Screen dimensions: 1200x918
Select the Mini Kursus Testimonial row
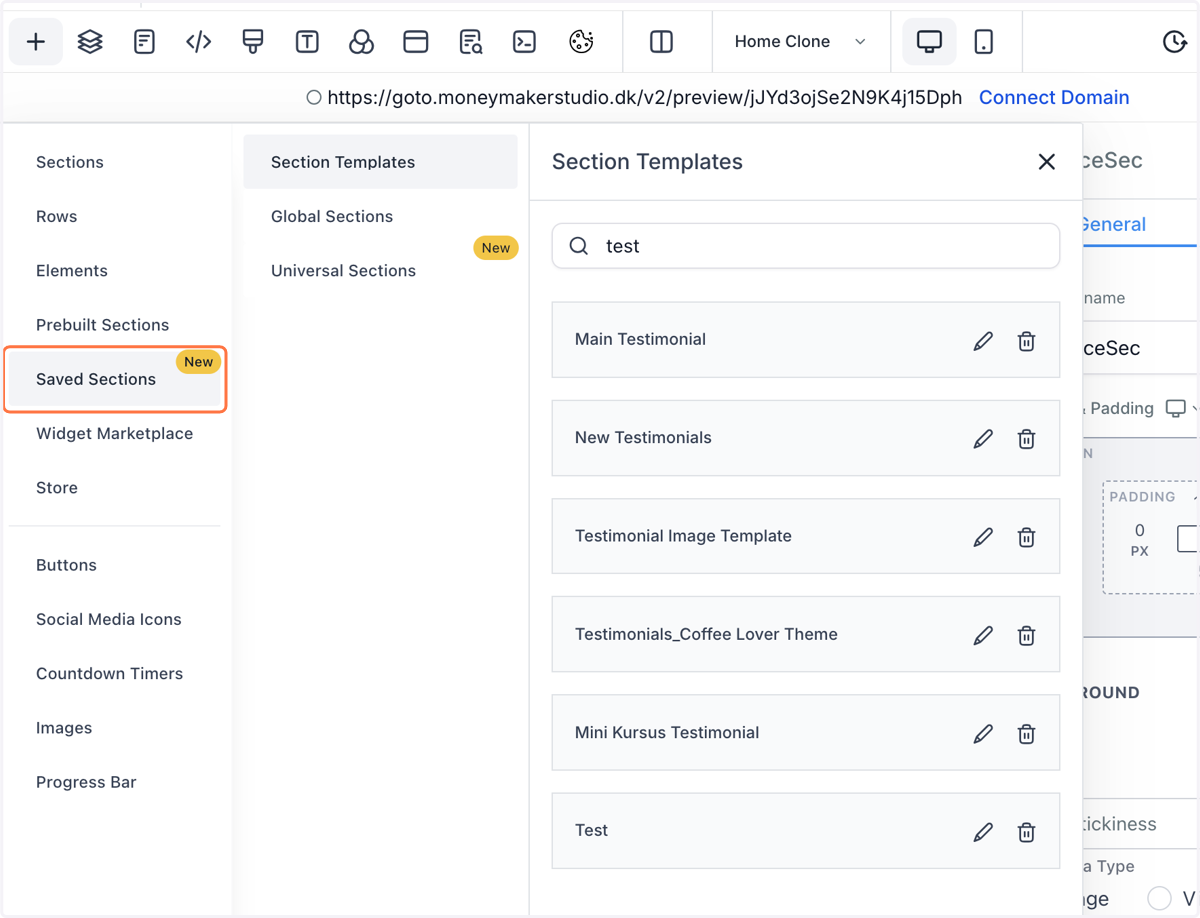pos(805,733)
